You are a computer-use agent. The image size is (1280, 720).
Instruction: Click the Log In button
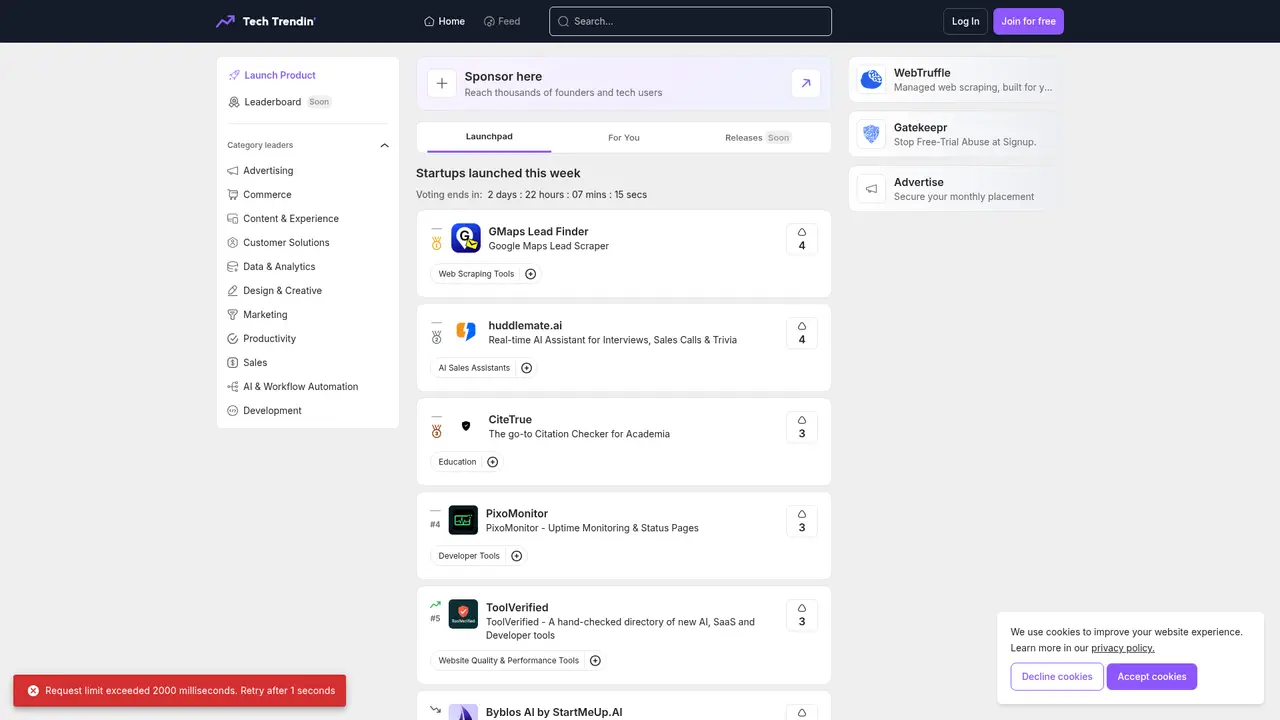point(966,21)
